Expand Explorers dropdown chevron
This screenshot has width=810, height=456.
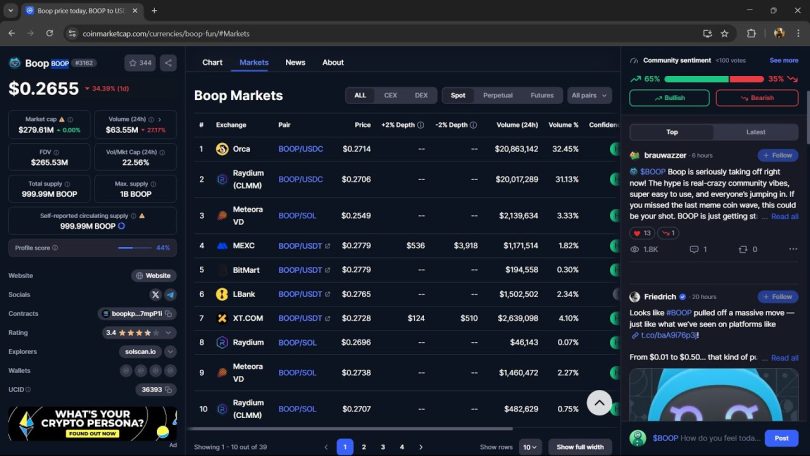click(x=170, y=352)
